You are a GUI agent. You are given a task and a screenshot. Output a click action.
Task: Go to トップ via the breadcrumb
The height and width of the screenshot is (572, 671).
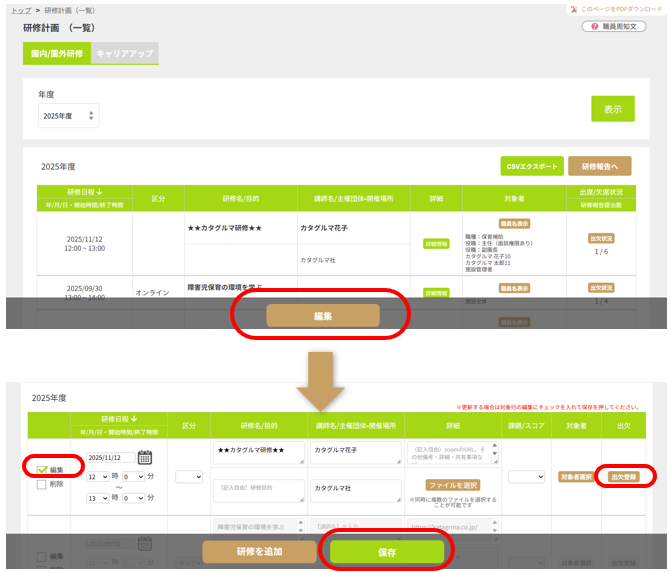(21, 10)
